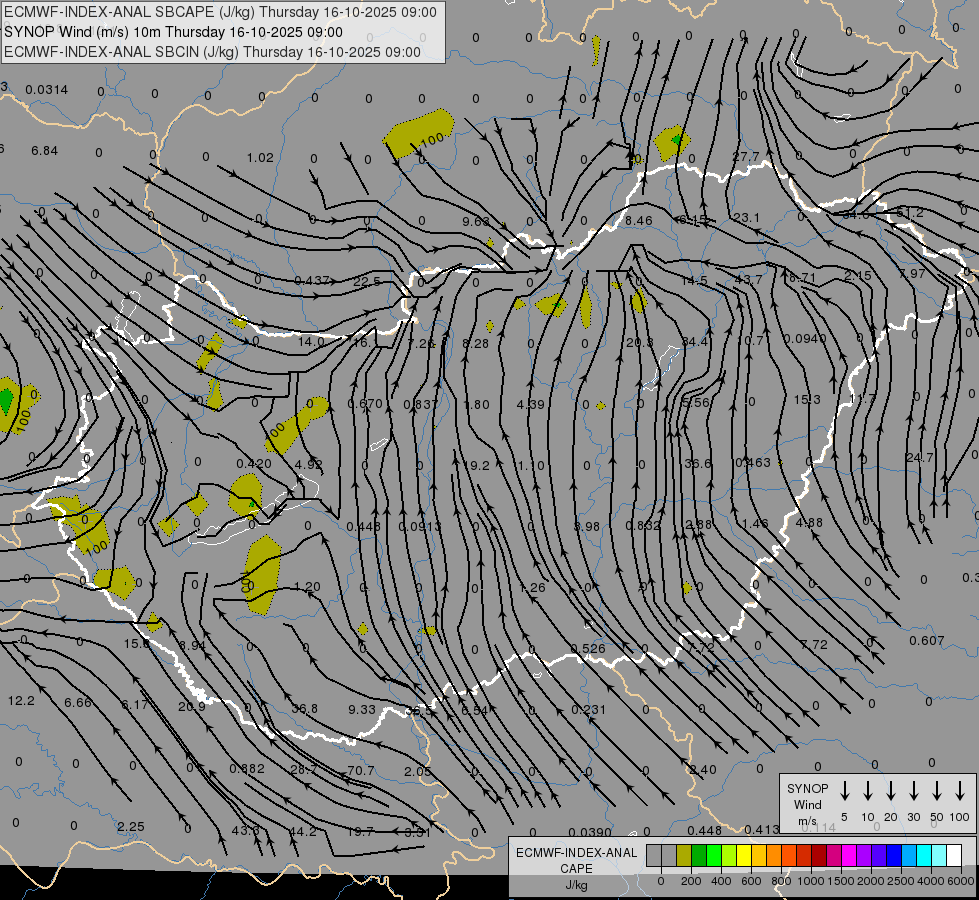Click the 600 tick label on the CAPE scale
The width and height of the screenshot is (979, 900).
point(751,881)
